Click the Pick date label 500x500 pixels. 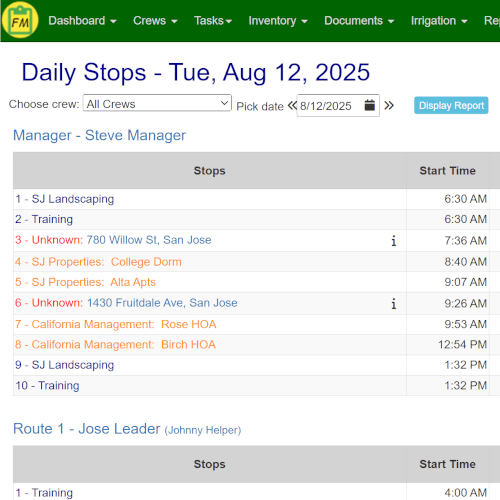pyautogui.click(x=260, y=107)
